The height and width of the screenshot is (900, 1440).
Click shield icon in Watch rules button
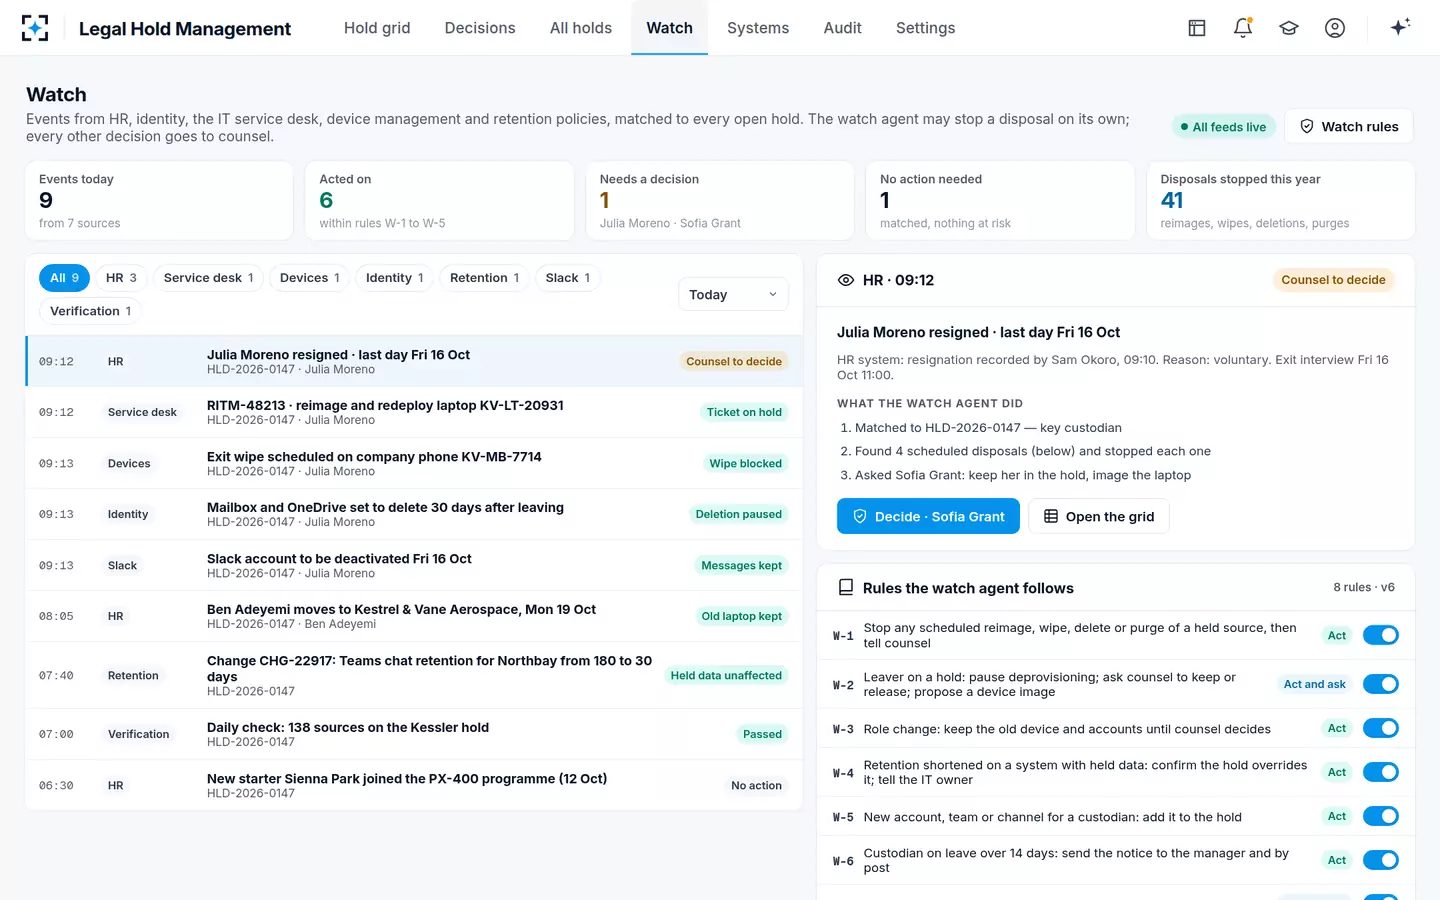coord(1307,126)
